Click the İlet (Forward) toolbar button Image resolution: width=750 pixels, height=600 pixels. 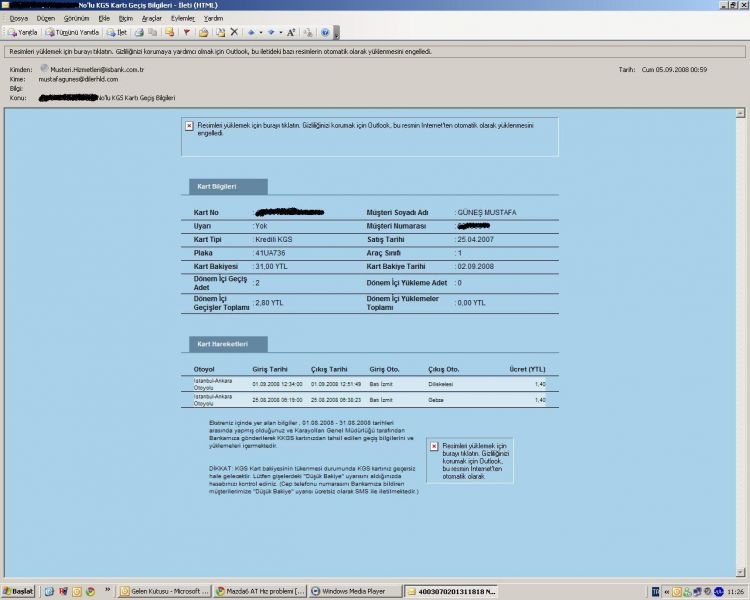[117, 33]
